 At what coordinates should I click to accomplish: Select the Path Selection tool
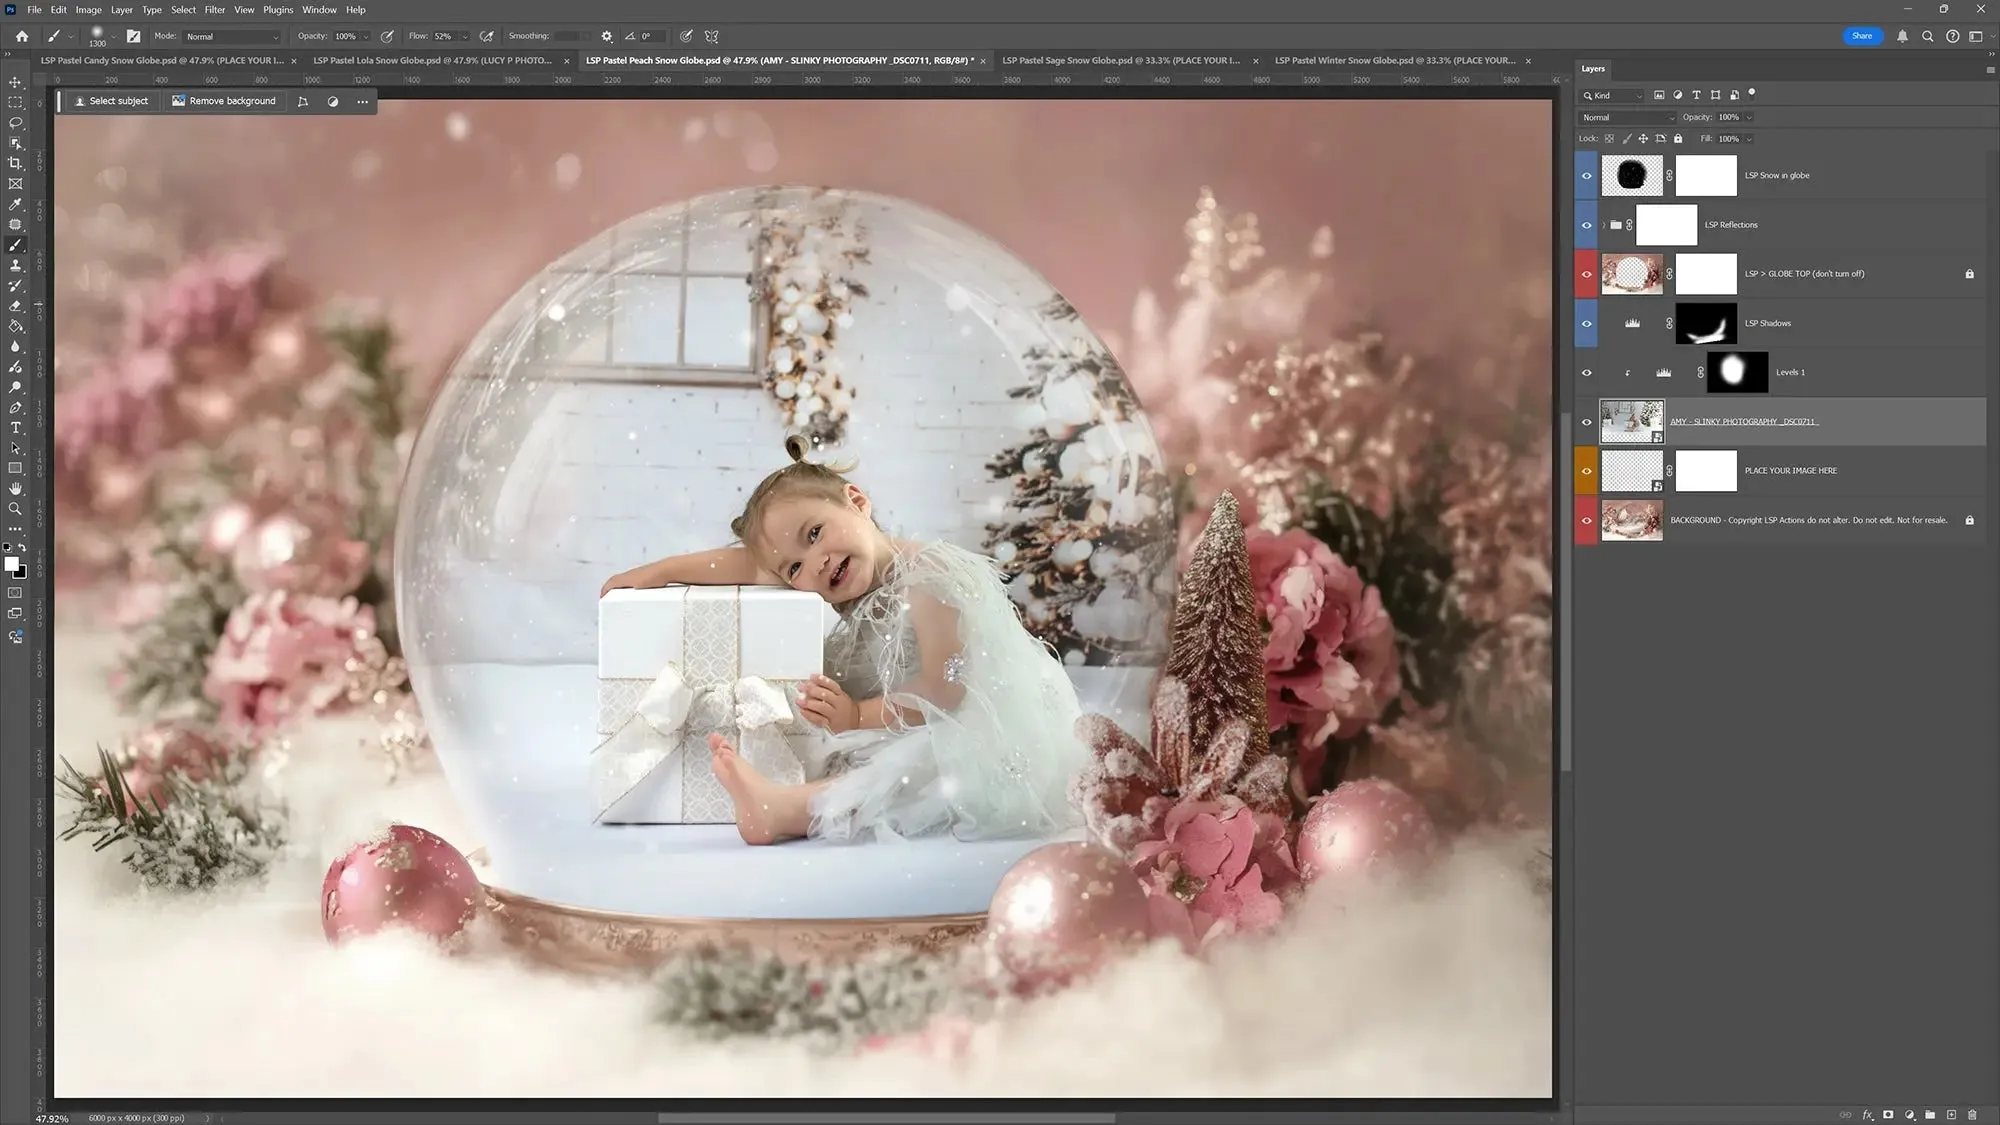point(15,448)
